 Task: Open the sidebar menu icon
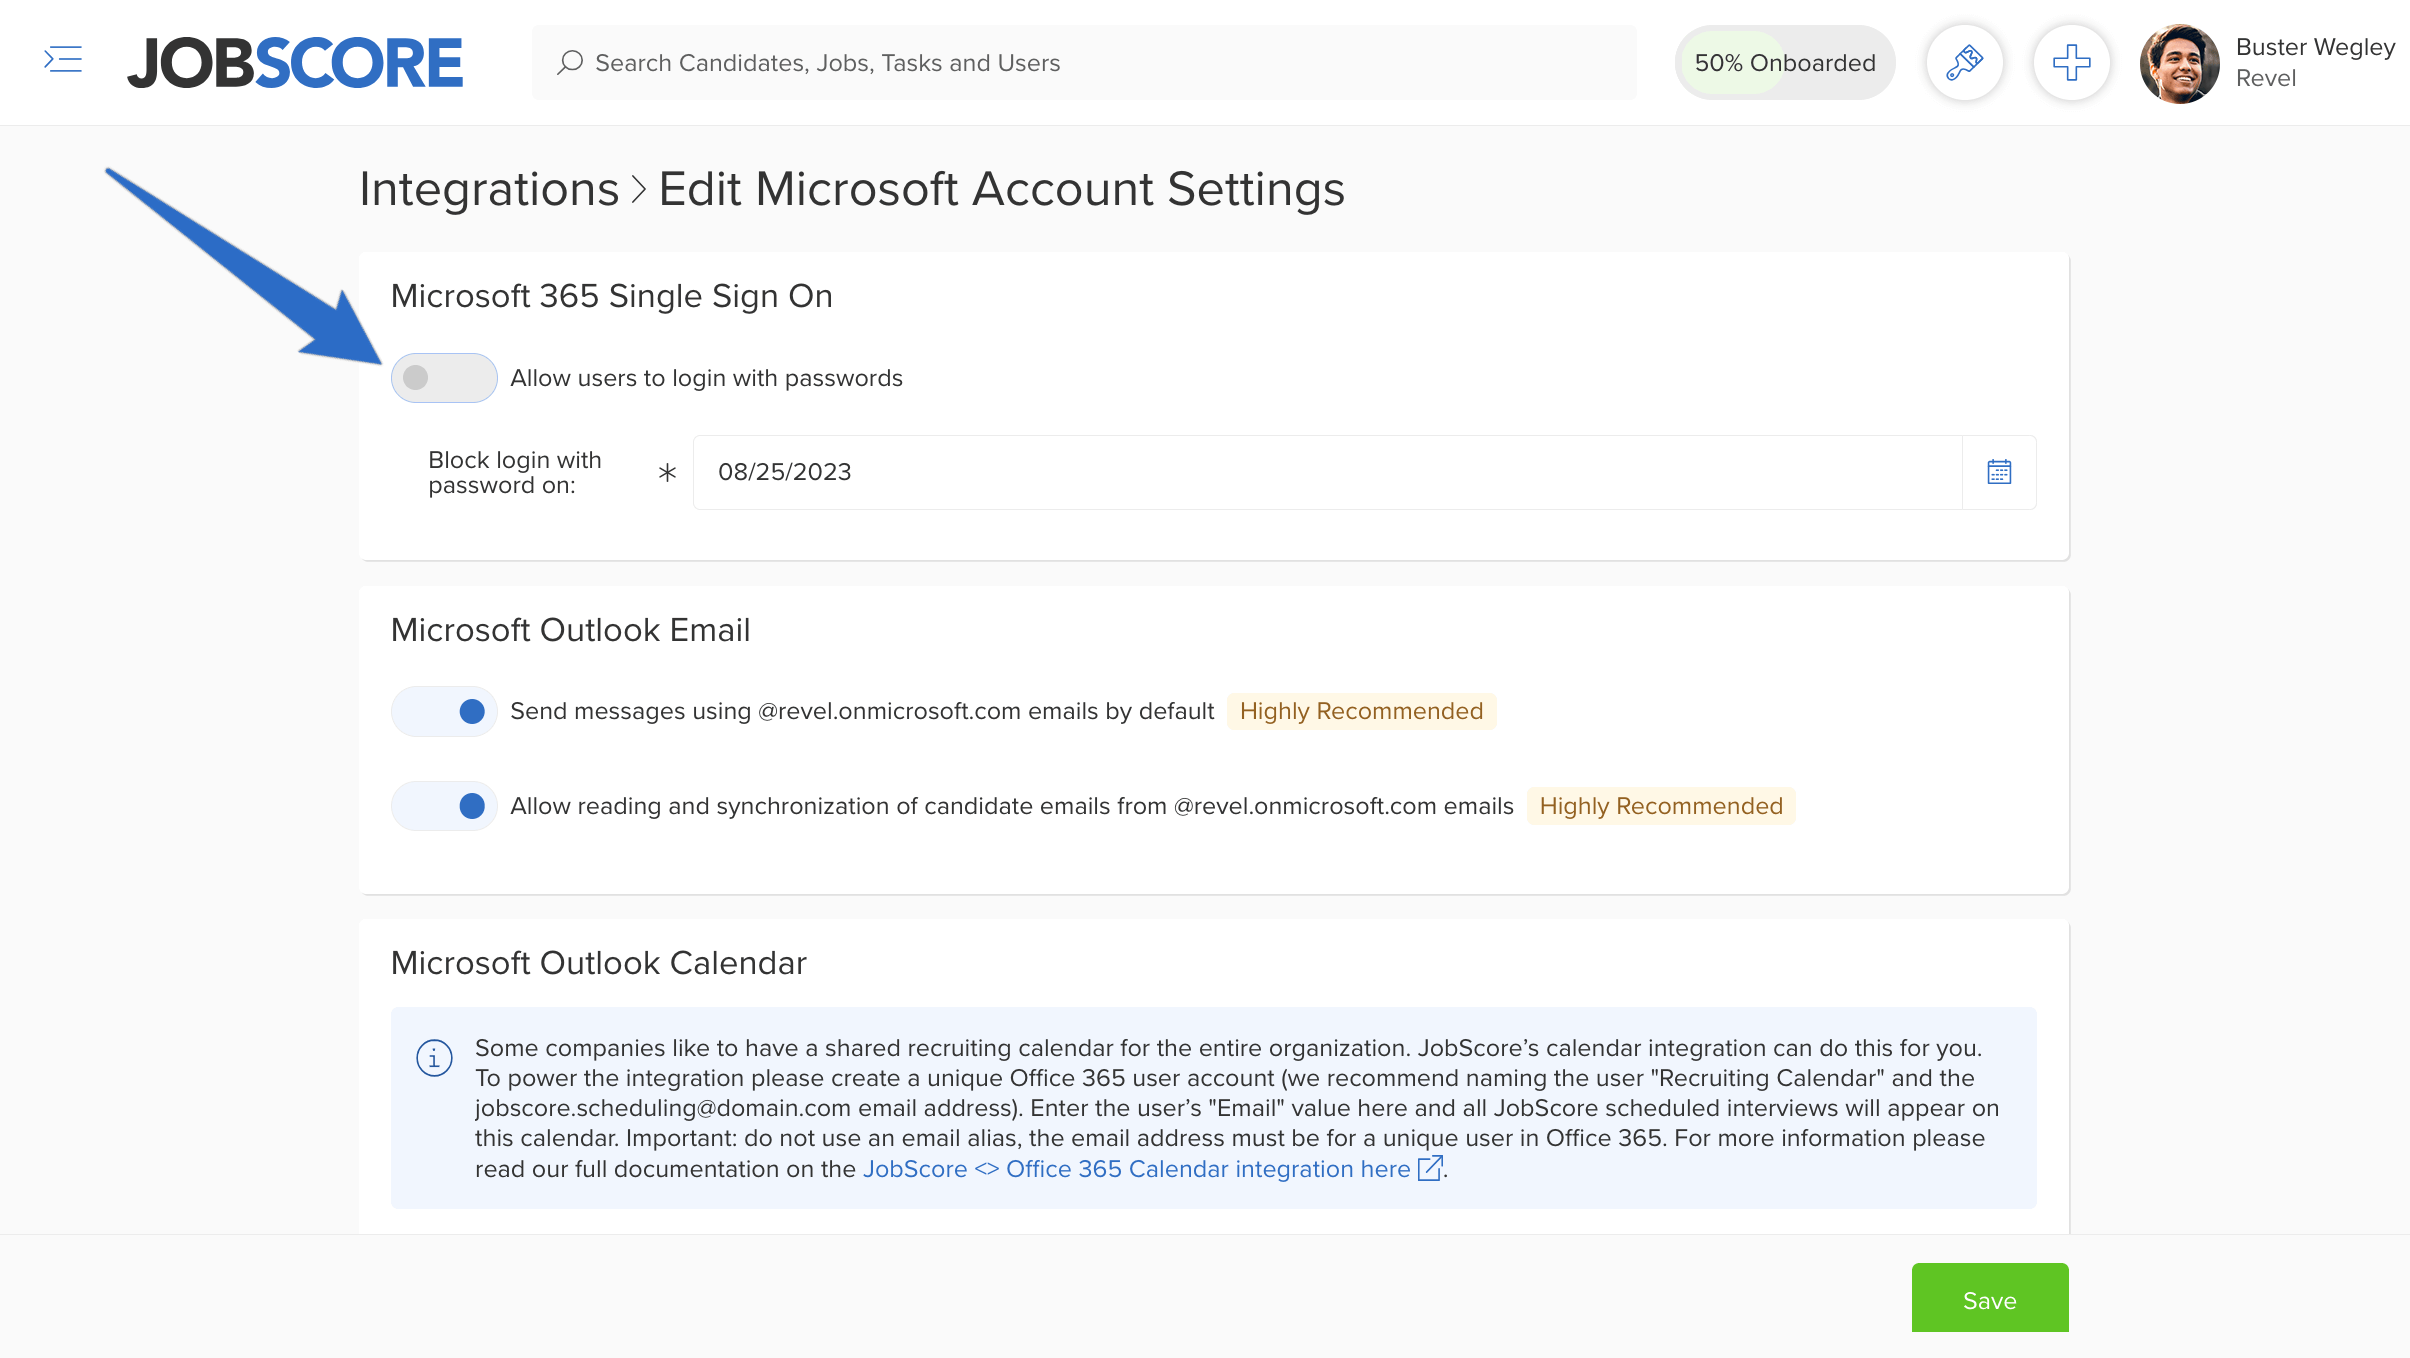coord(63,60)
